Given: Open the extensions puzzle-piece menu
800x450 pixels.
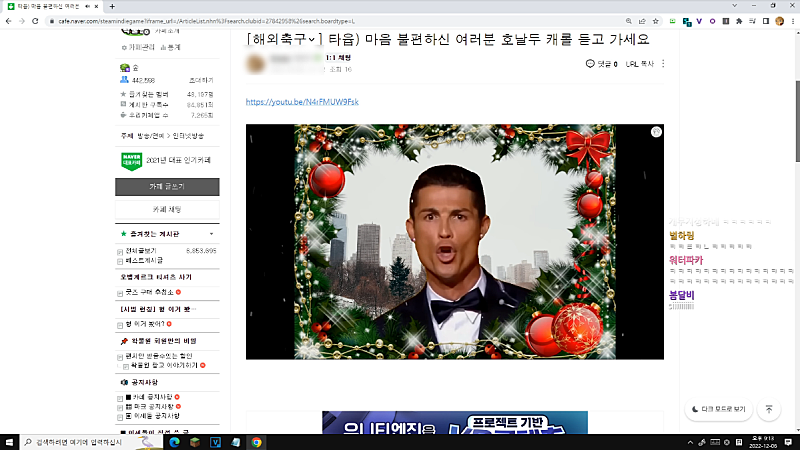Looking at the screenshot, I should pos(739,21).
